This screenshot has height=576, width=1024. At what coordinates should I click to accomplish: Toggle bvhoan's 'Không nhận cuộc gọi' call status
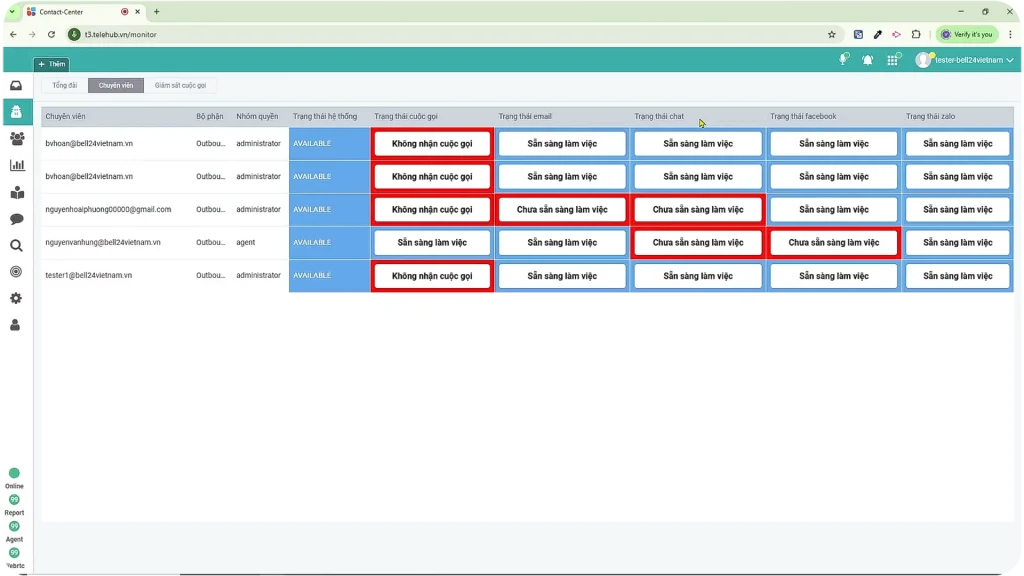point(432,143)
